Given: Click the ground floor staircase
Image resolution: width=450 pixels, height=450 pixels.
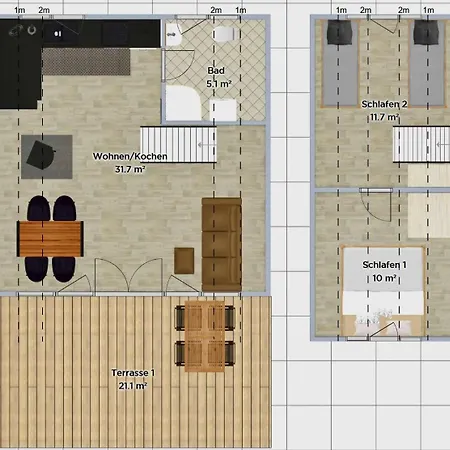Looking at the screenshot, I should [x=178, y=144].
